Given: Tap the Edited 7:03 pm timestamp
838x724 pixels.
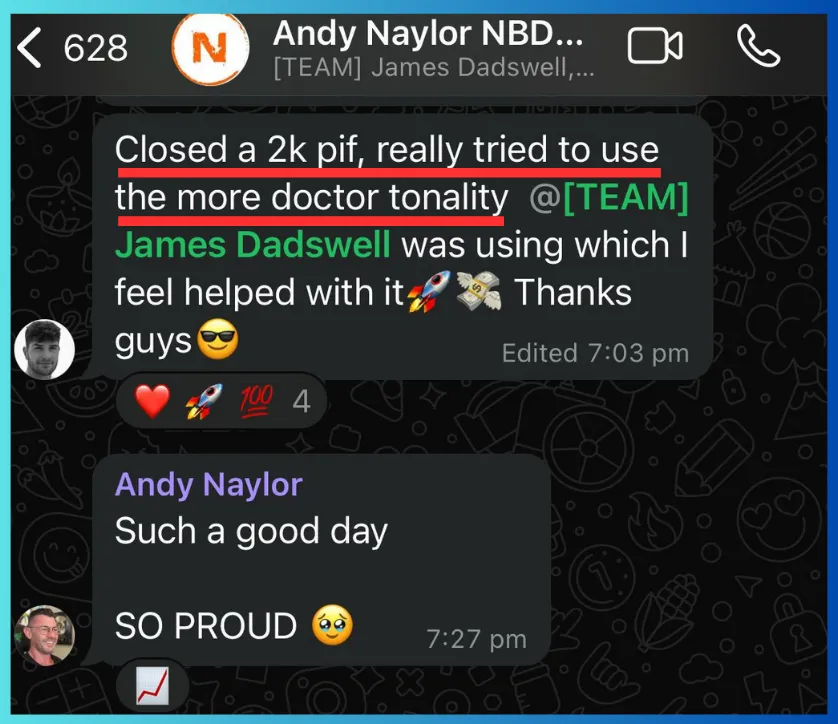Looking at the screenshot, I should (x=595, y=353).
